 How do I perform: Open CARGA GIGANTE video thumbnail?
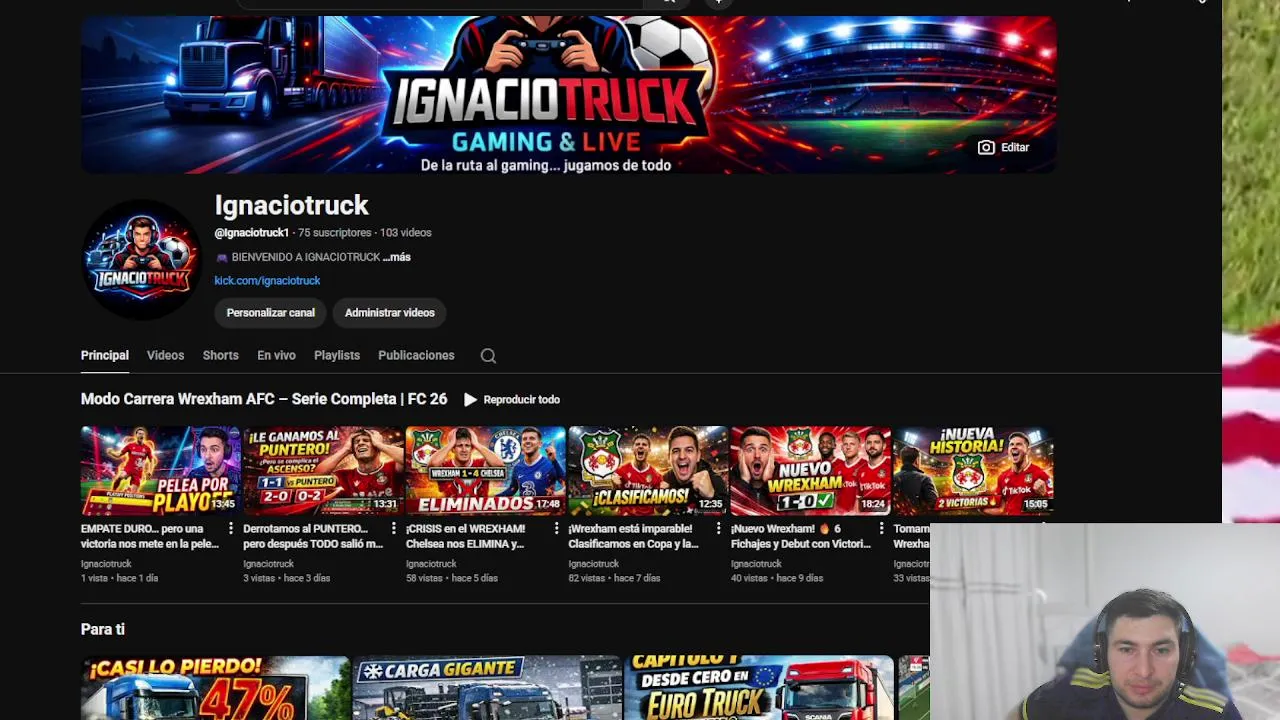487,688
